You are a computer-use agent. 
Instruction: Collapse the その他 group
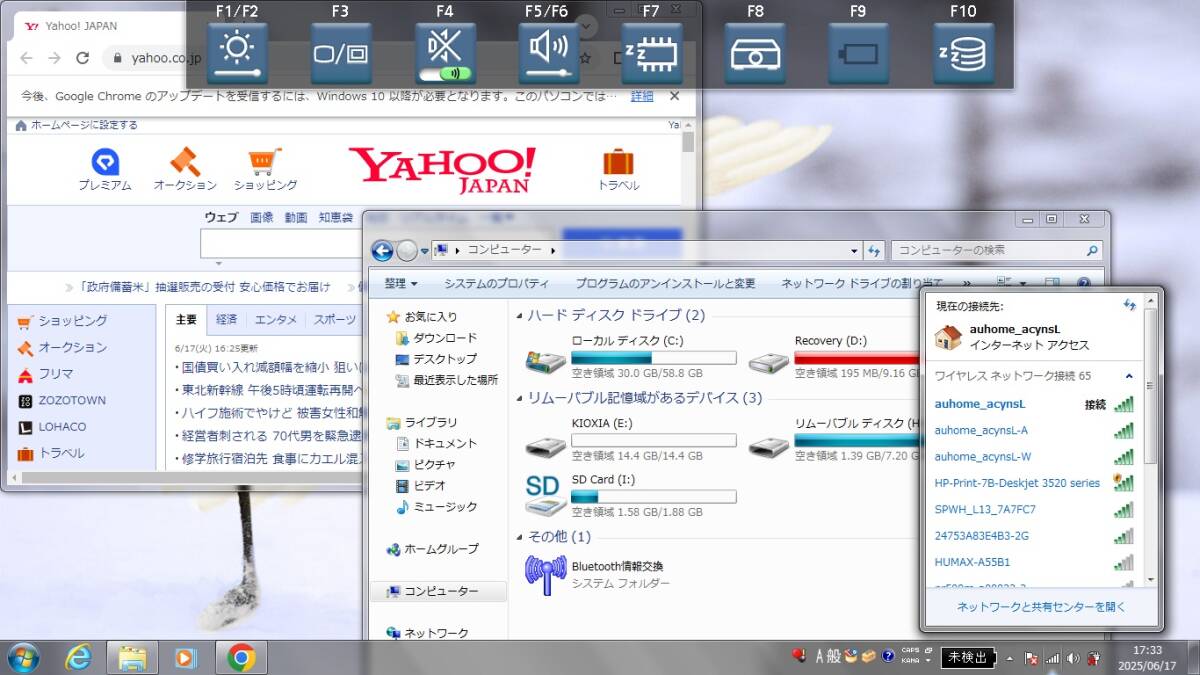(519, 537)
